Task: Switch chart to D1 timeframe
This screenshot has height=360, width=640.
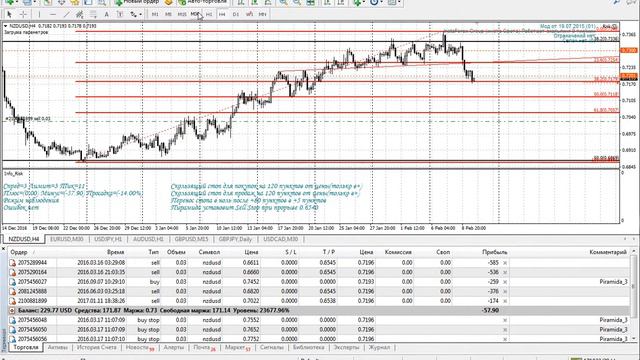Action: click(236, 14)
